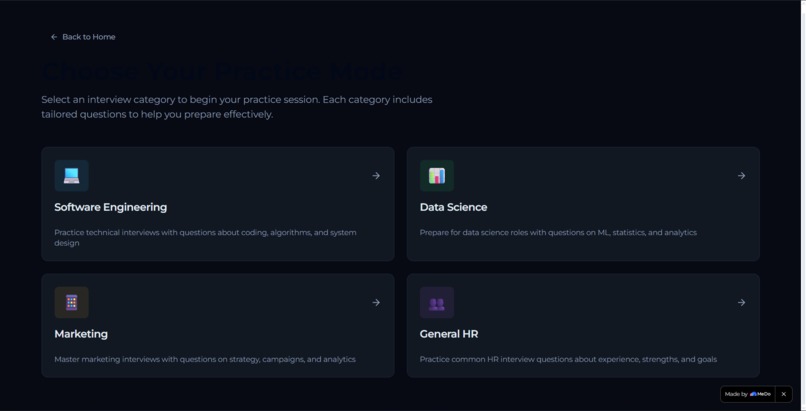The width and height of the screenshot is (806, 411).
Task: Click the General HR people icon
Action: 437,303
